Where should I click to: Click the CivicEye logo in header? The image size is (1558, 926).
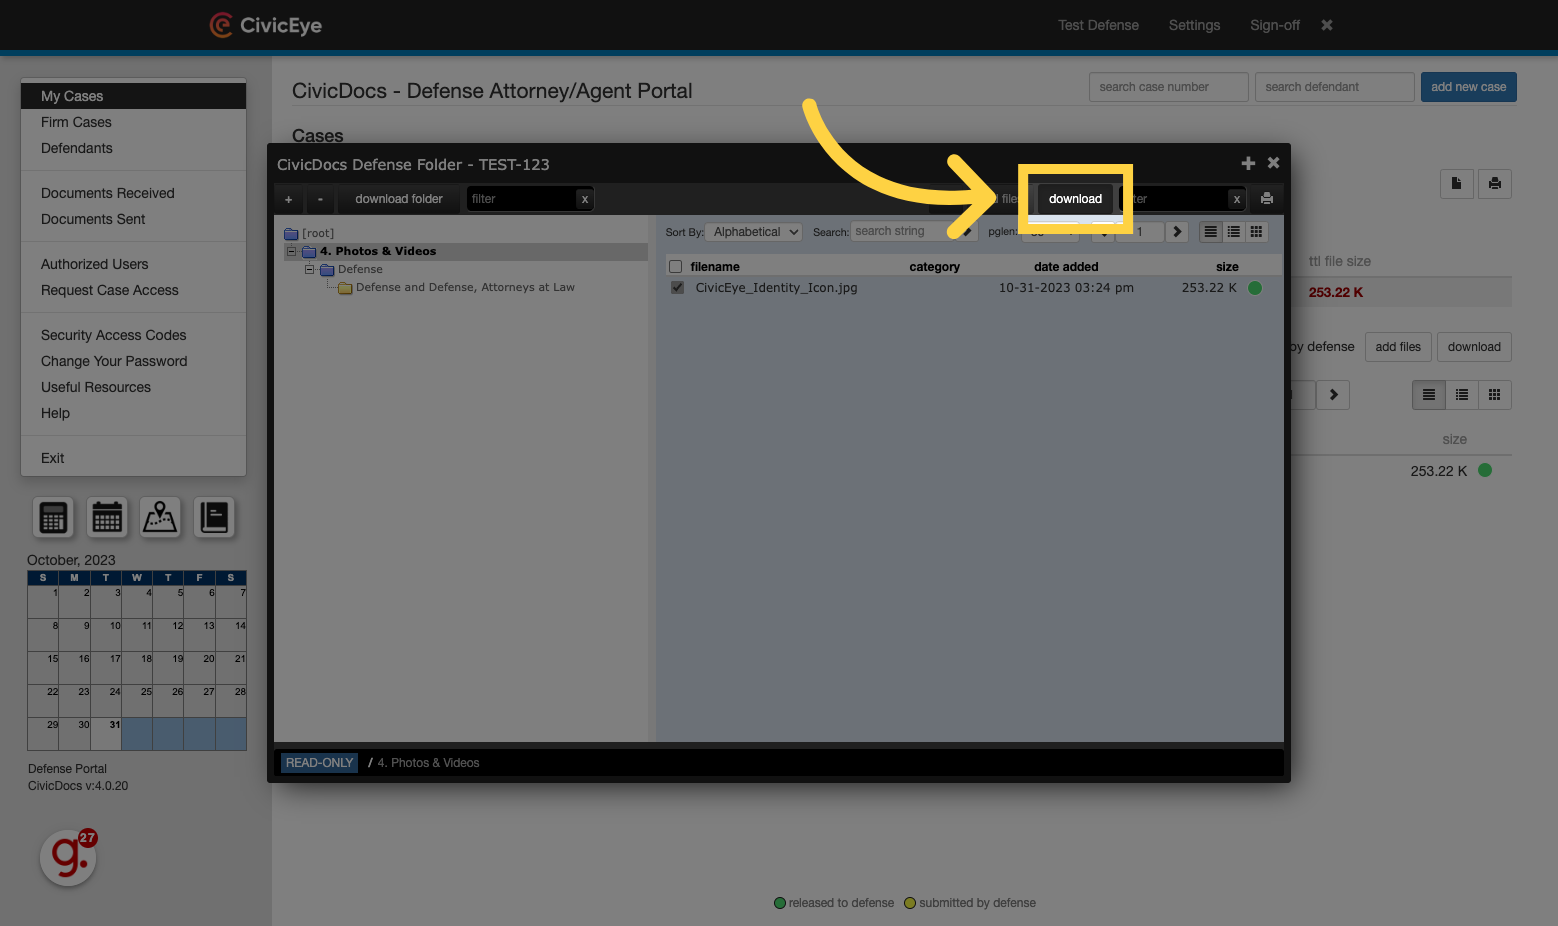[266, 25]
